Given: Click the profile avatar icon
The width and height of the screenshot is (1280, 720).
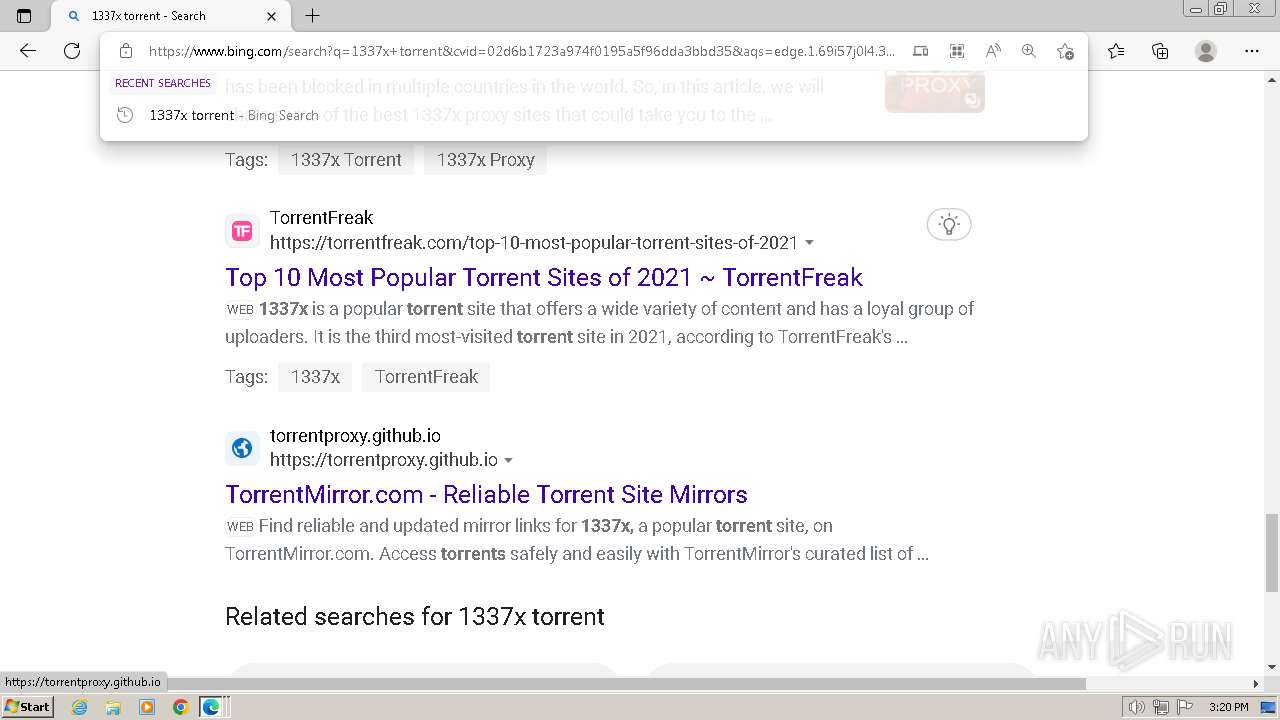Looking at the screenshot, I should (x=1206, y=51).
